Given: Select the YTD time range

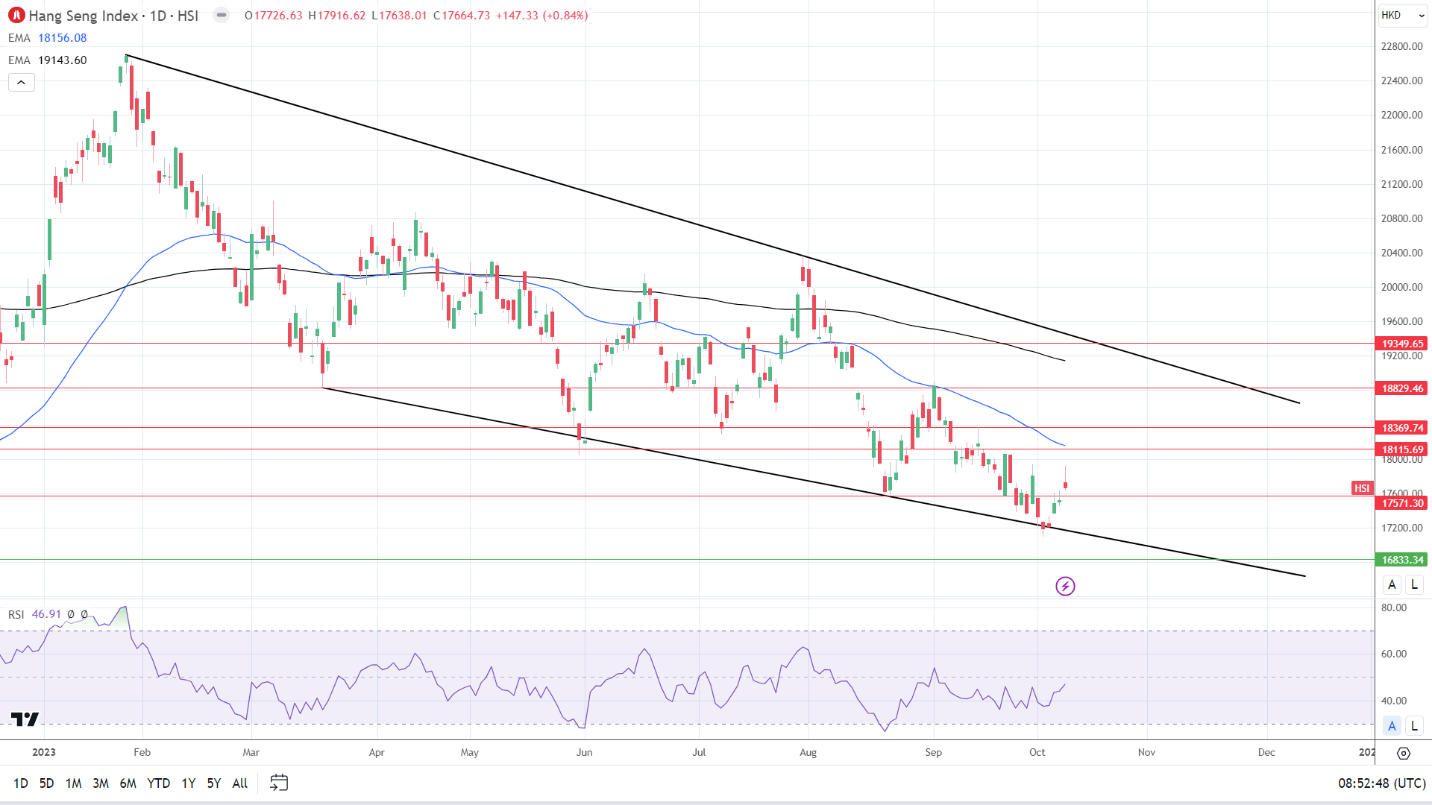Looking at the screenshot, I should (x=158, y=783).
